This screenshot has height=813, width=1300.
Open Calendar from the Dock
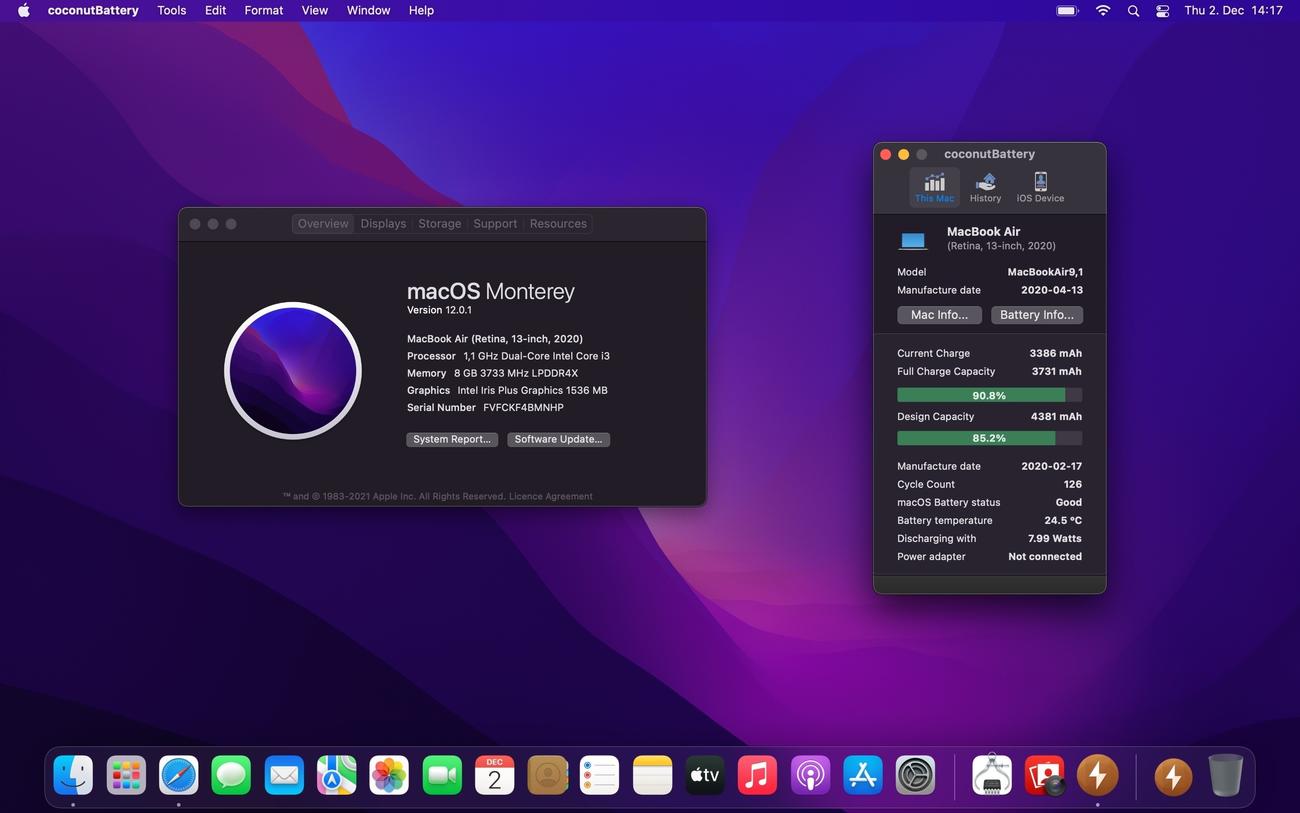[494, 775]
